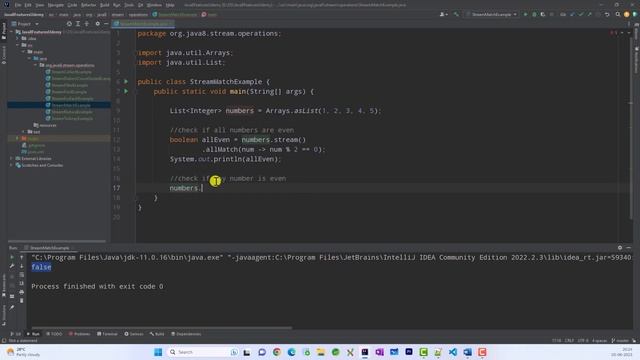Click scroll down arrow in Run console toolbar
The width and height of the screenshot is (640, 360).
point(22,266)
